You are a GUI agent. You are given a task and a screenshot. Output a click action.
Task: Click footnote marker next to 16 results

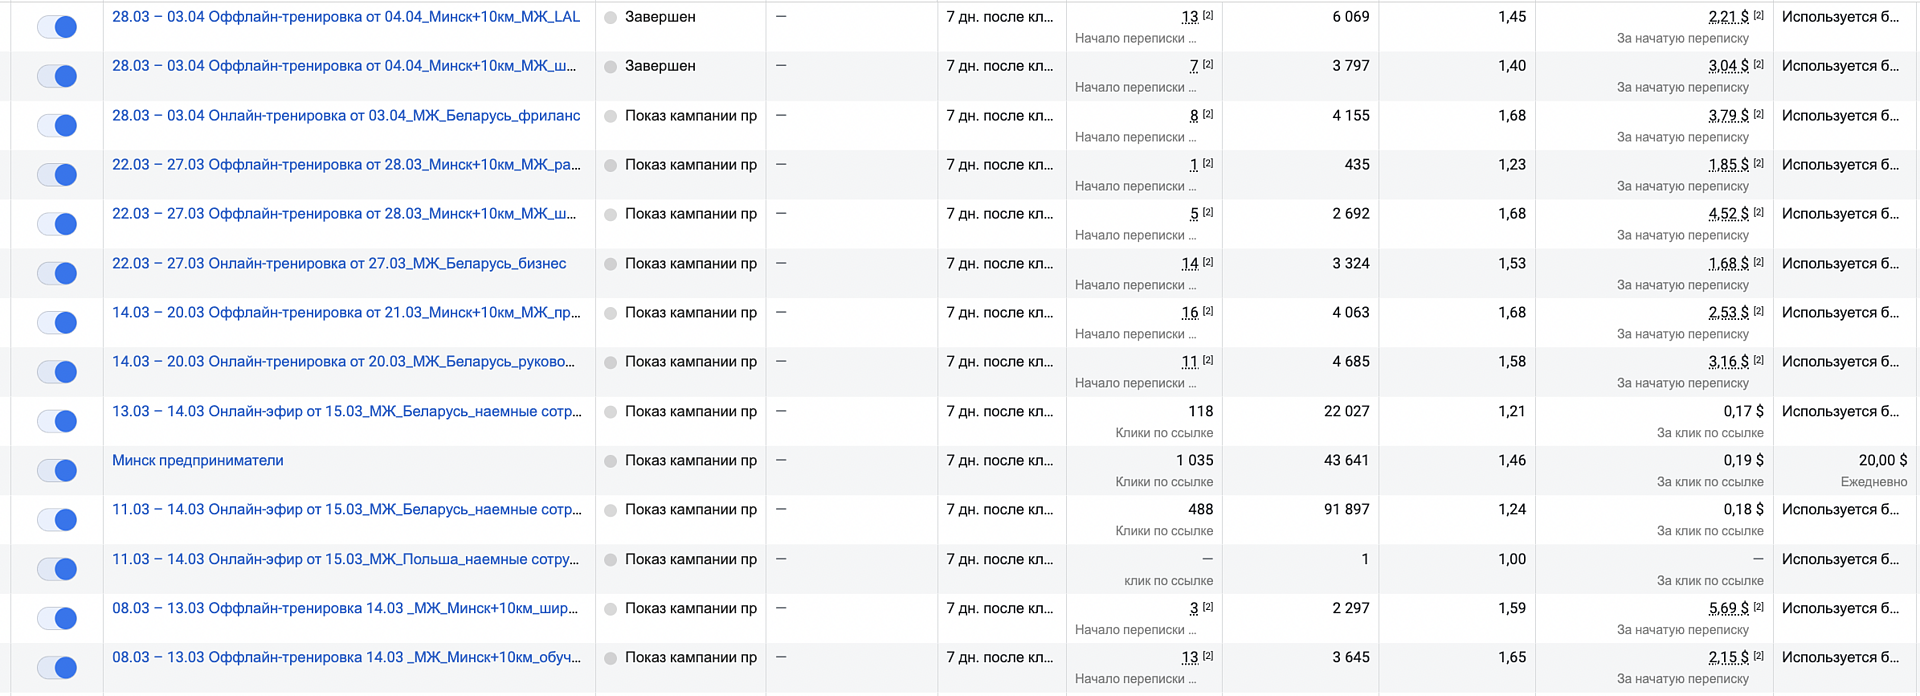click(x=1208, y=311)
